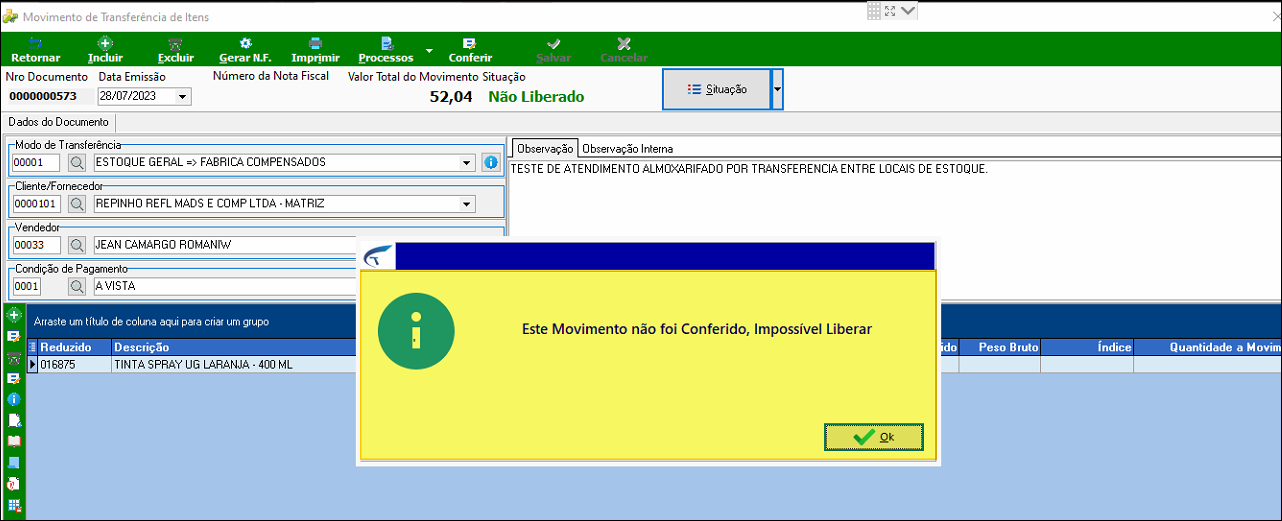Click the JEAN CAMARGO ROMANIW vendedor field
Viewport: 1282px width, 521px height.
[x=225, y=245]
